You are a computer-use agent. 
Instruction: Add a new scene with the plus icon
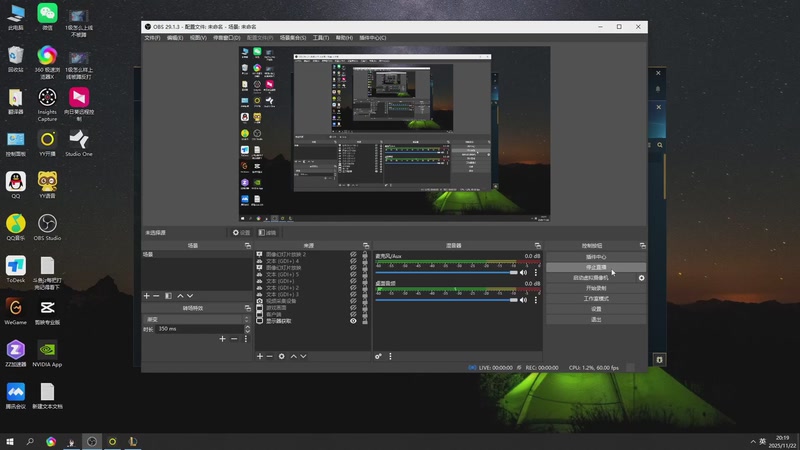tap(147, 296)
